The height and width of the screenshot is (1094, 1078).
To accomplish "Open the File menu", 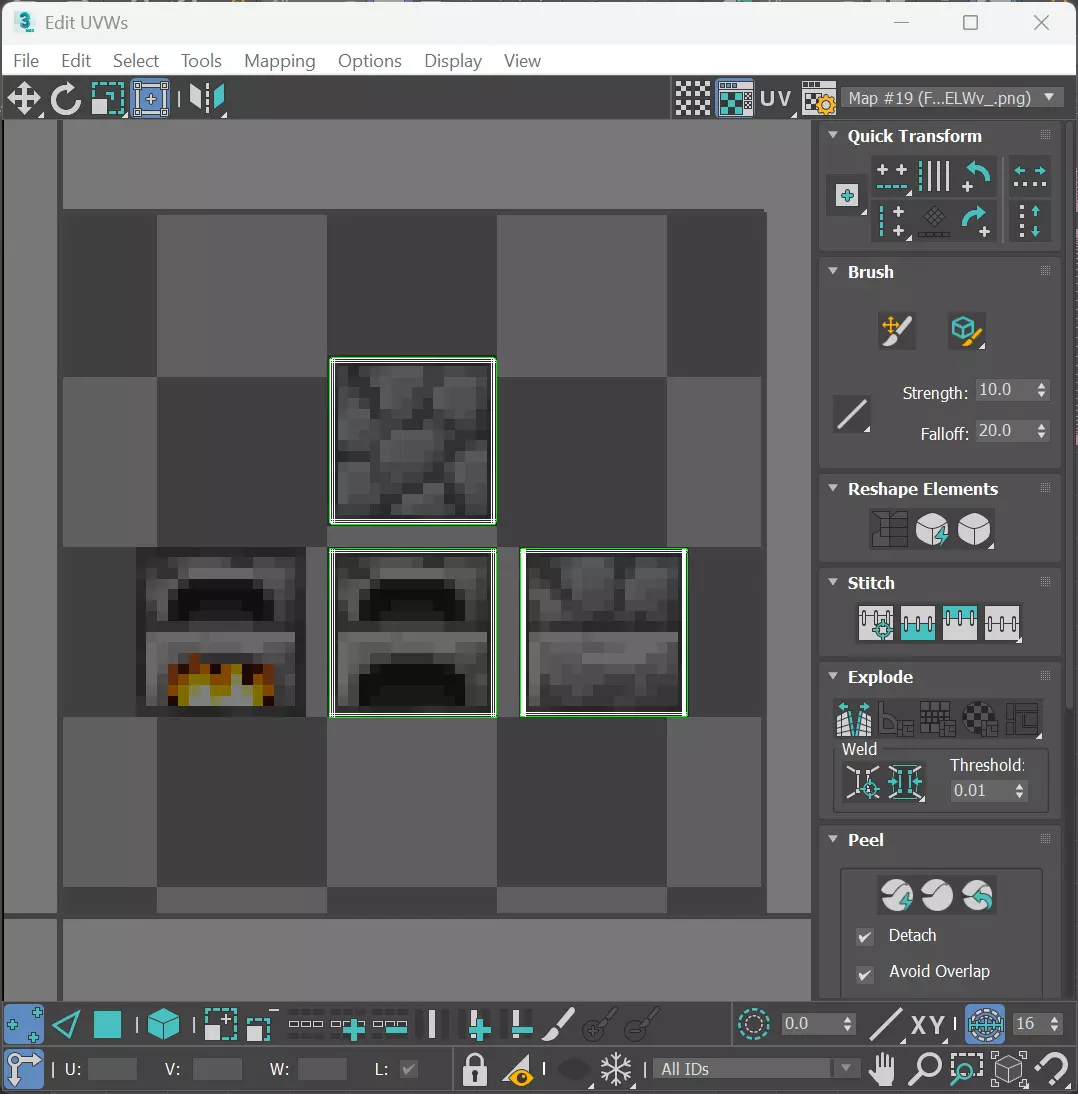I will click(26, 61).
